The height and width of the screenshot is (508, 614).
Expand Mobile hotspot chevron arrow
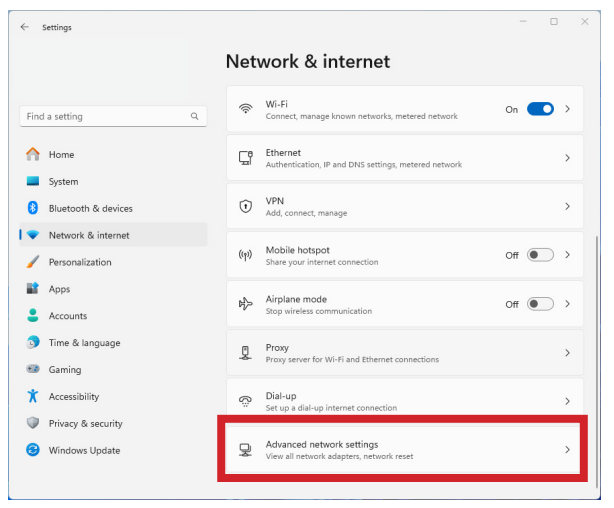pos(567,255)
